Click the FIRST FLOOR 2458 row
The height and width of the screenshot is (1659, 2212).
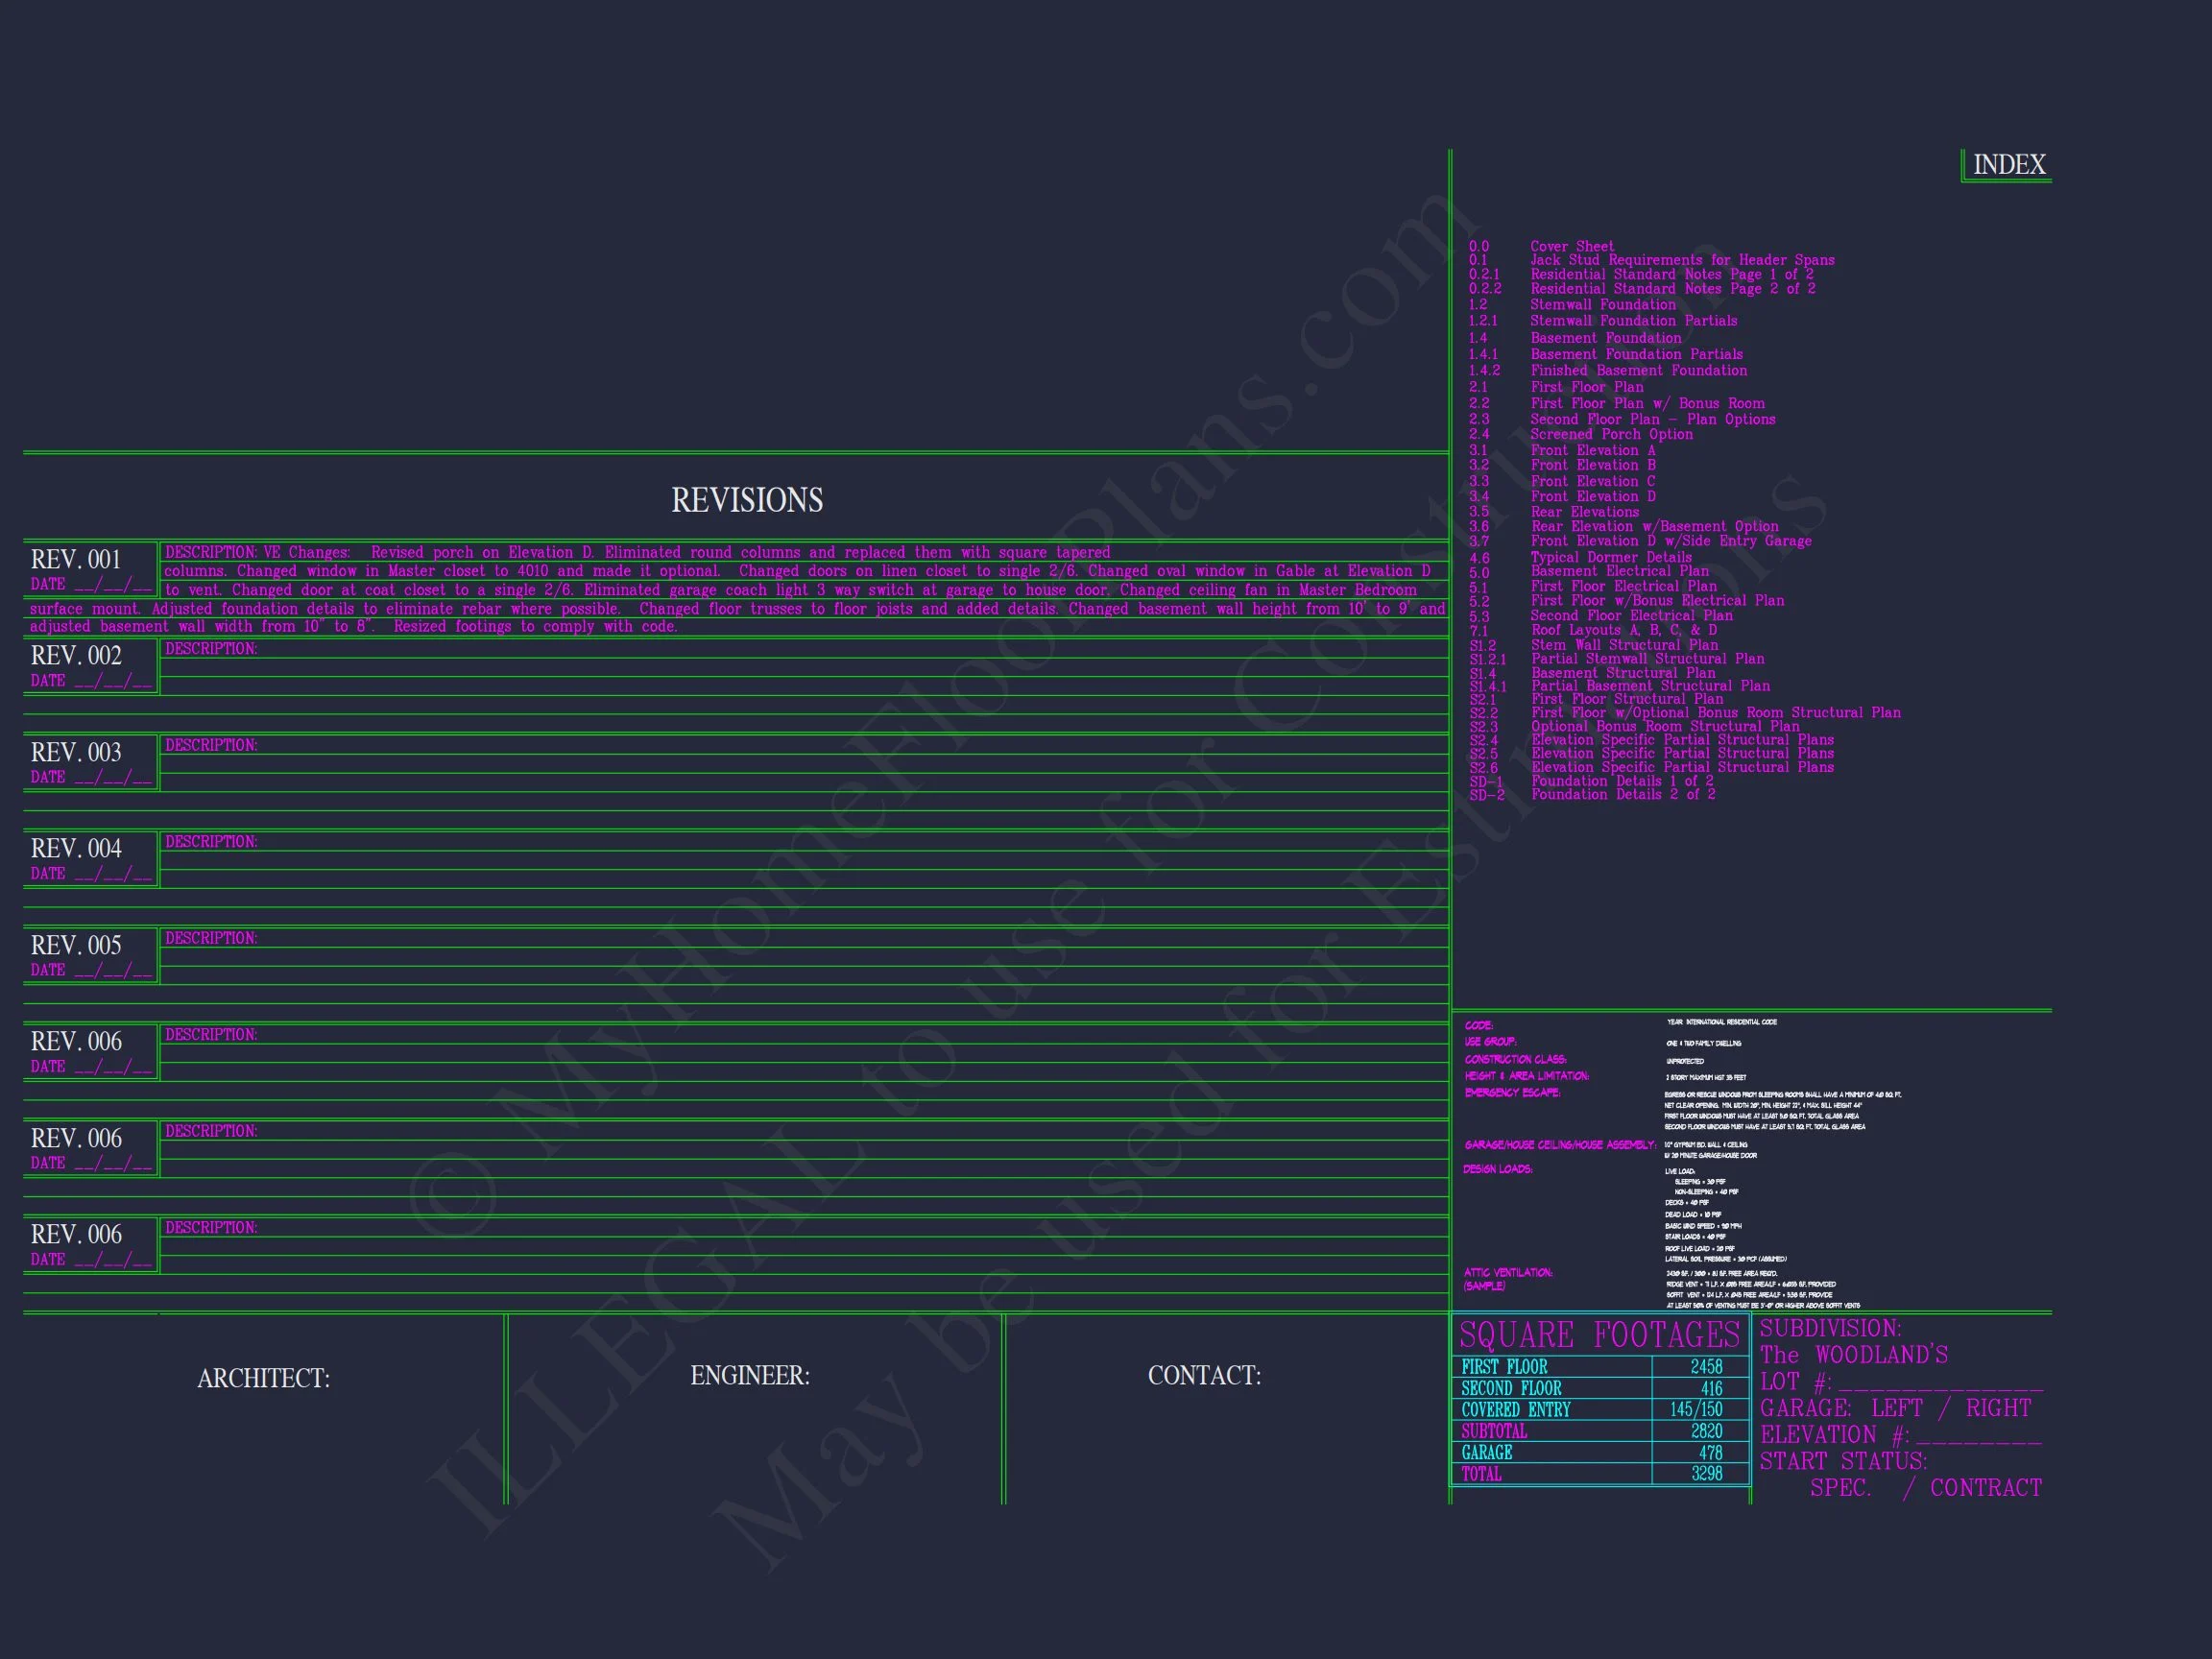1599,1367
